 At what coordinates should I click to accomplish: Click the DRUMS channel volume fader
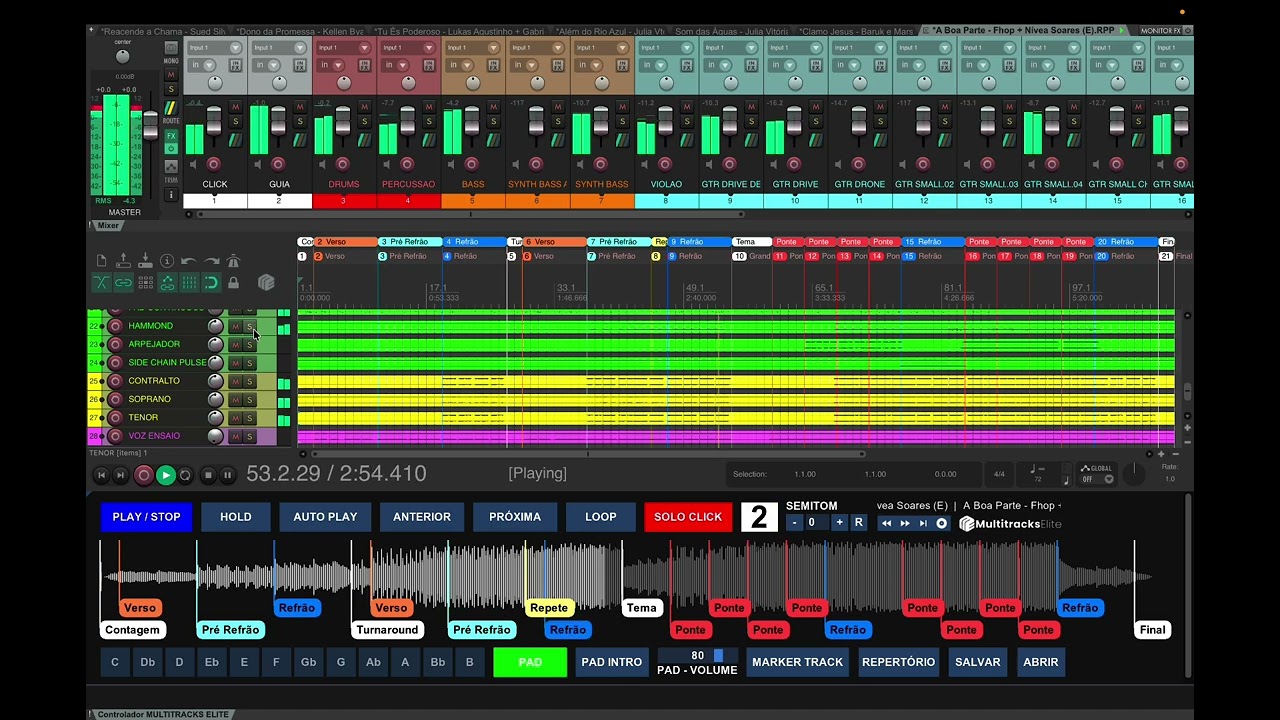[343, 120]
